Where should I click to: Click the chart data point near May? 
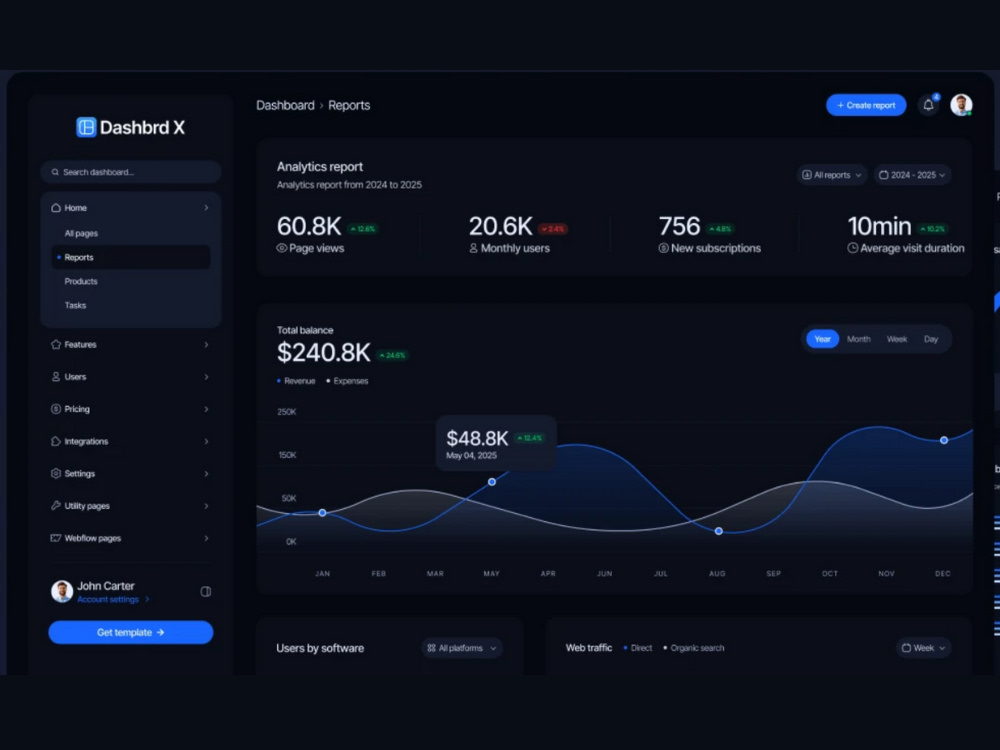point(492,482)
